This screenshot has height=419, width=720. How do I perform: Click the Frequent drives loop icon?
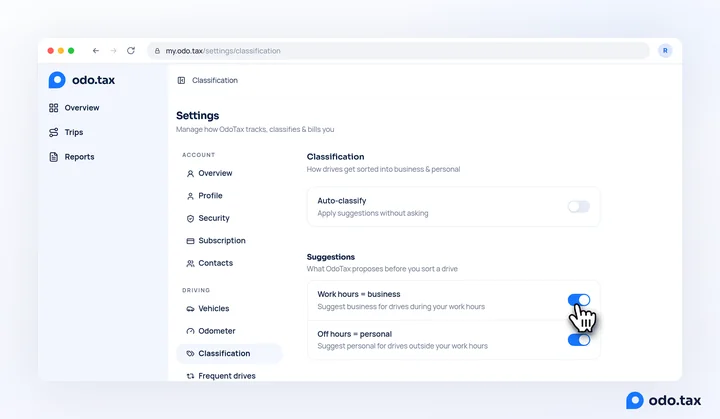click(x=190, y=376)
